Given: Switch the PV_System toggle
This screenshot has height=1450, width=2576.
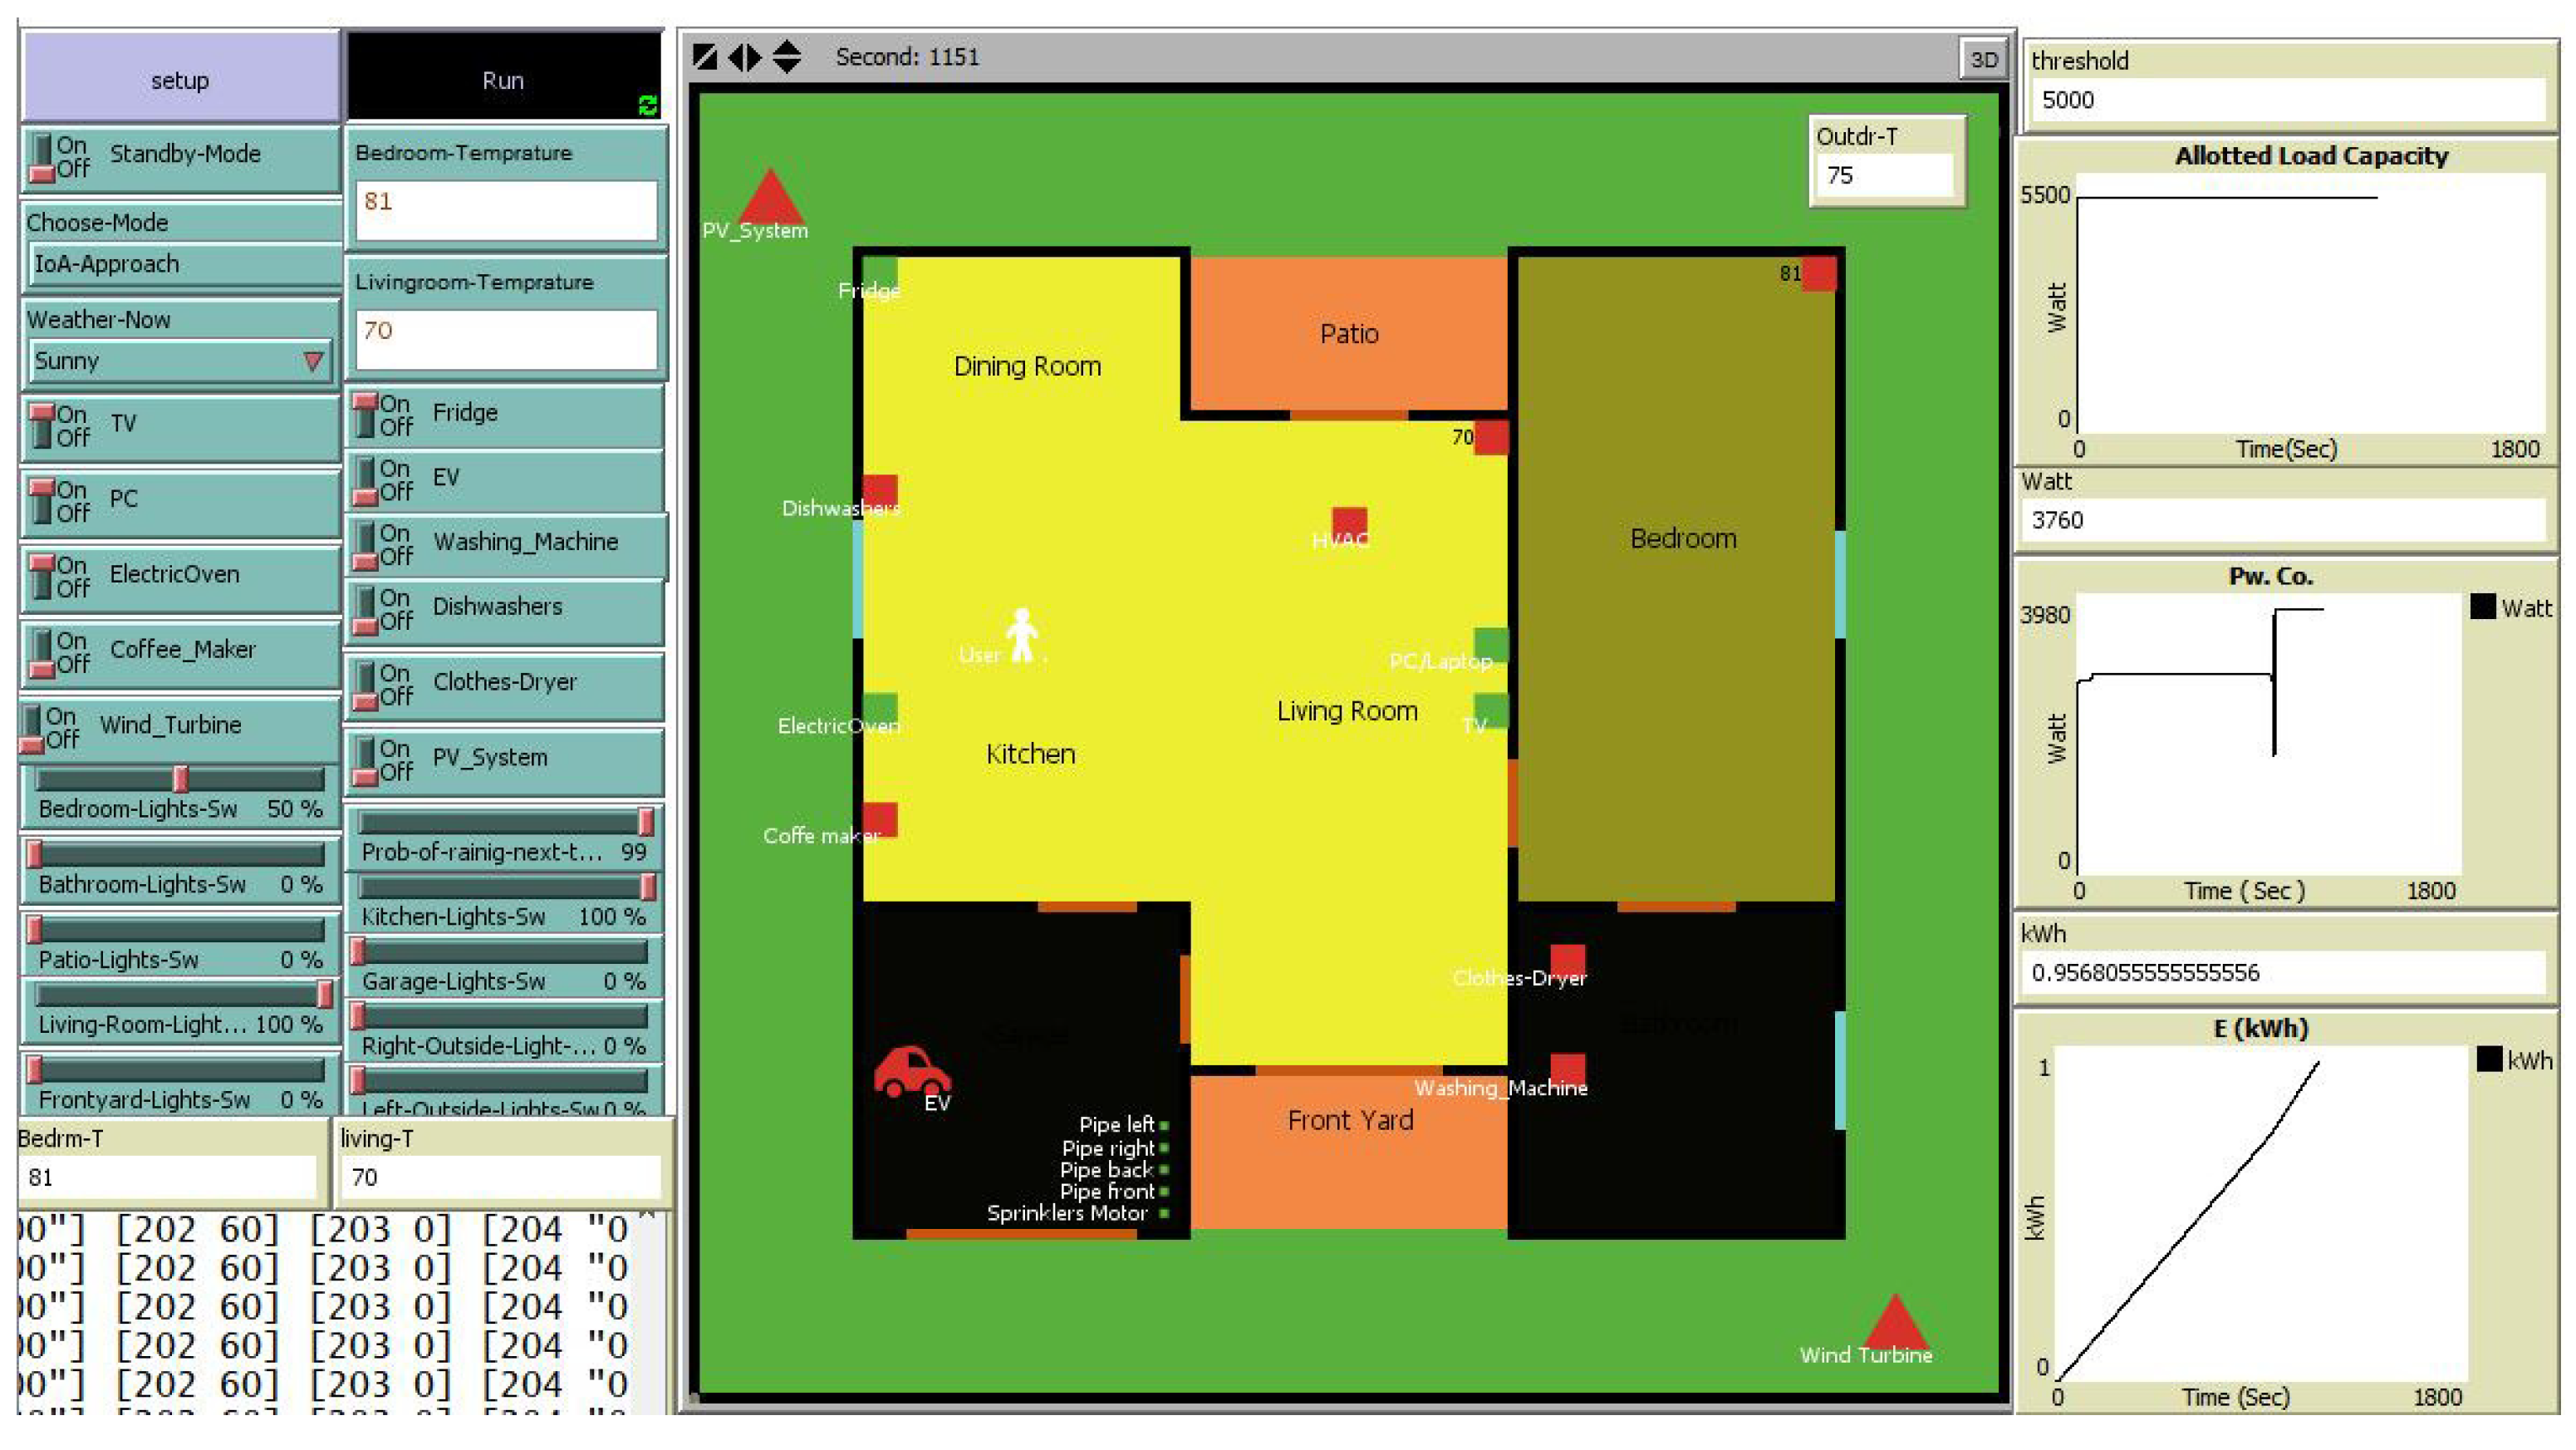Looking at the screenshot, I should pyautogui.click(x=365, y=761).
